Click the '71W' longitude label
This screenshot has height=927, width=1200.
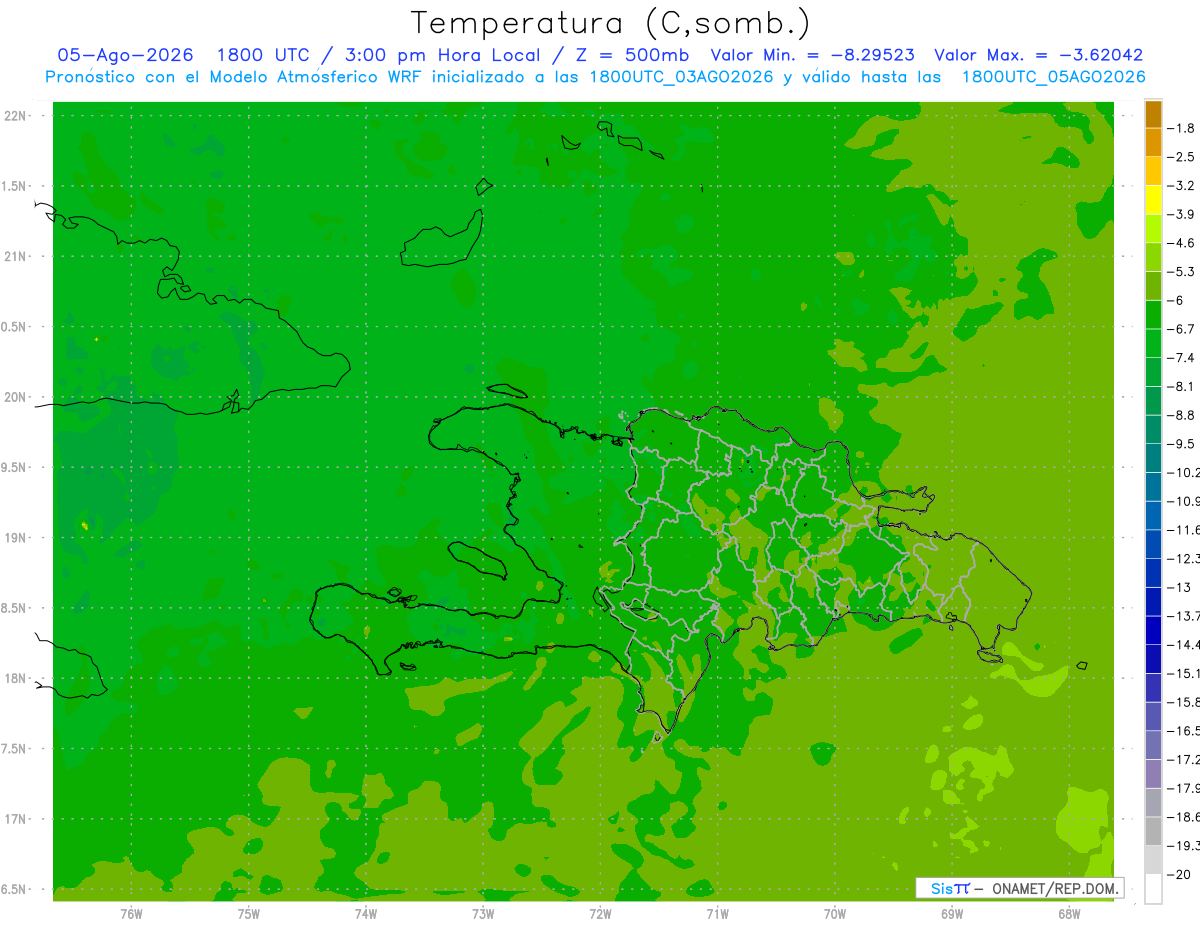[717, 913]
